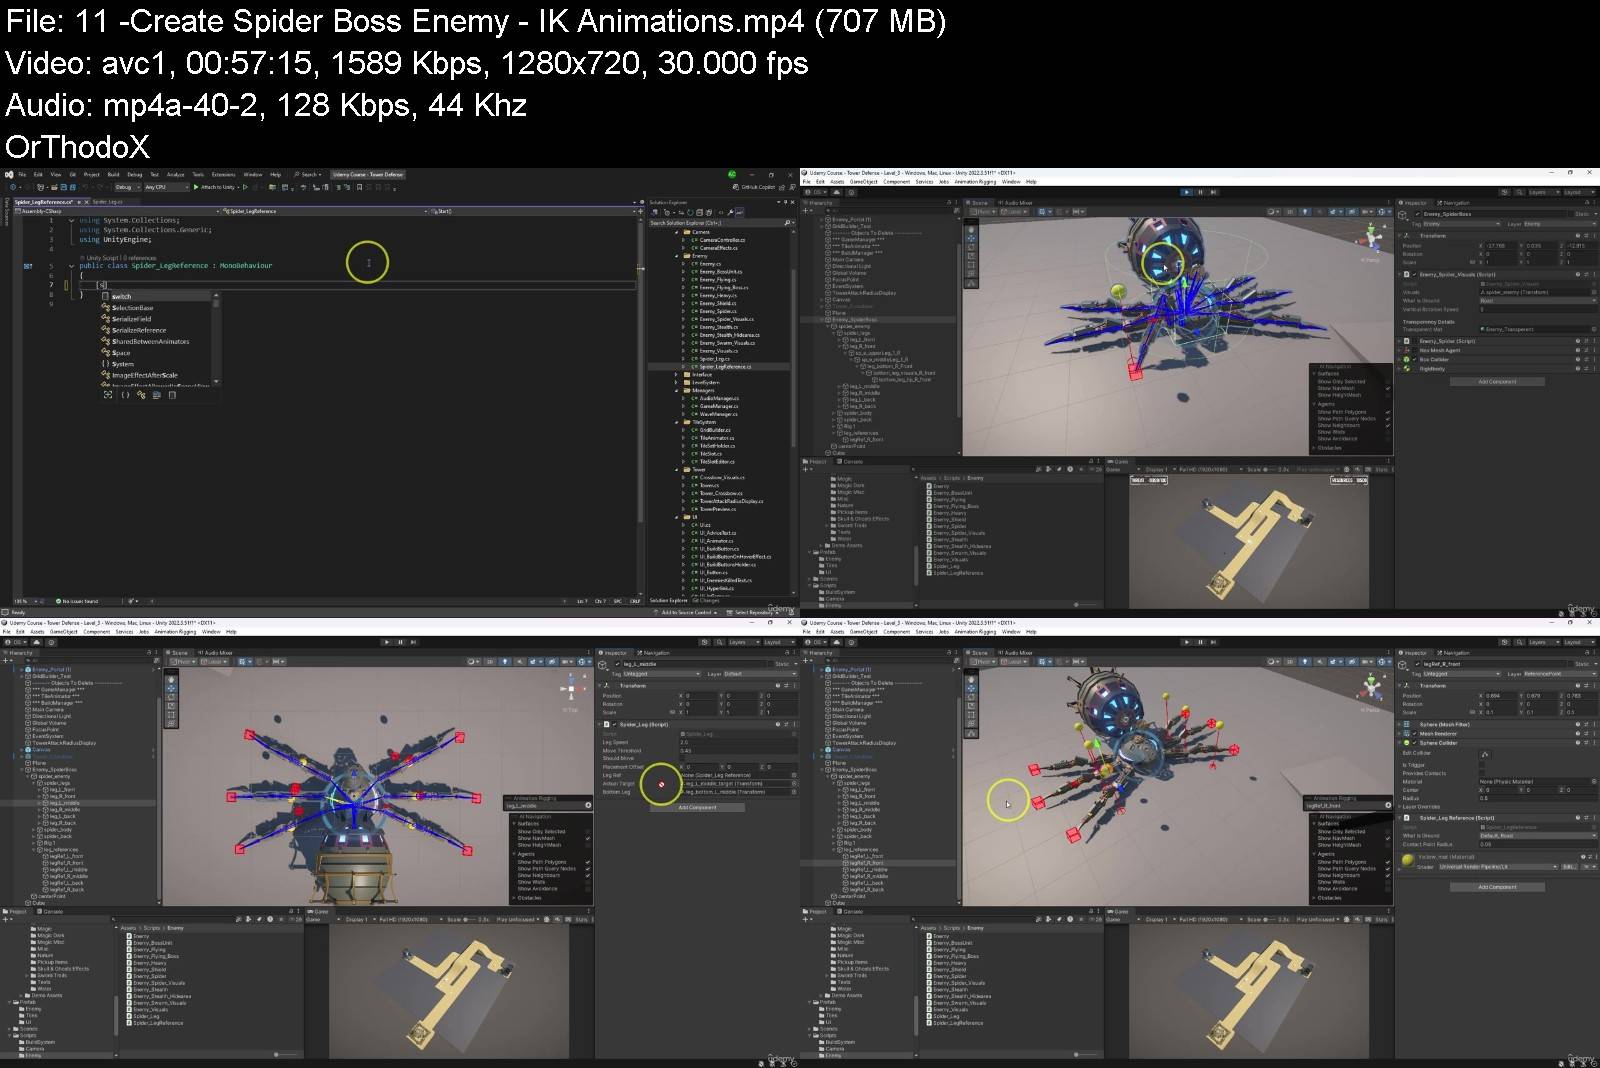Click the scene orientation gizmo in Enemy_SpiderBoss frame
Image resolution: width=1600 pixels, height=1068 pixels.
[x=1371, y=236]
